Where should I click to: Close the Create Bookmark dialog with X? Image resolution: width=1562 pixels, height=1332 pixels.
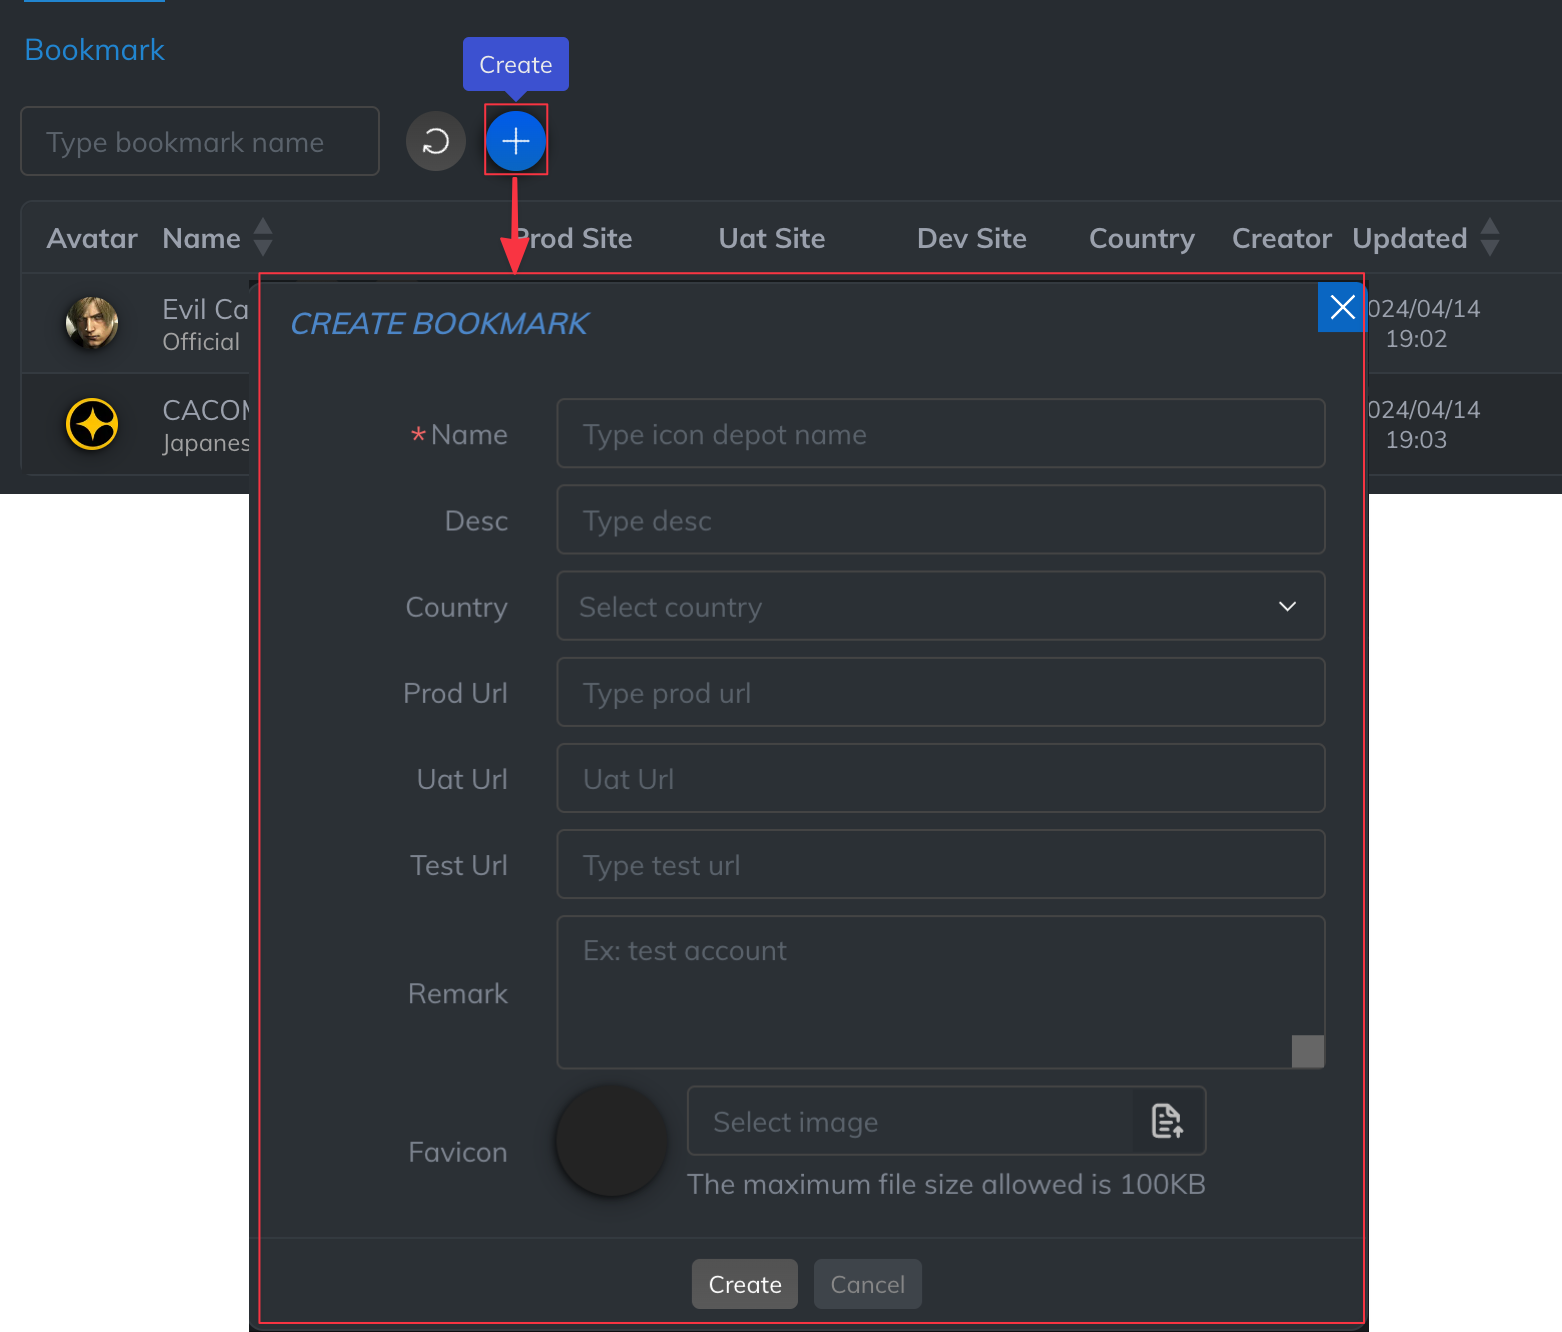(x=1342, y=307)
